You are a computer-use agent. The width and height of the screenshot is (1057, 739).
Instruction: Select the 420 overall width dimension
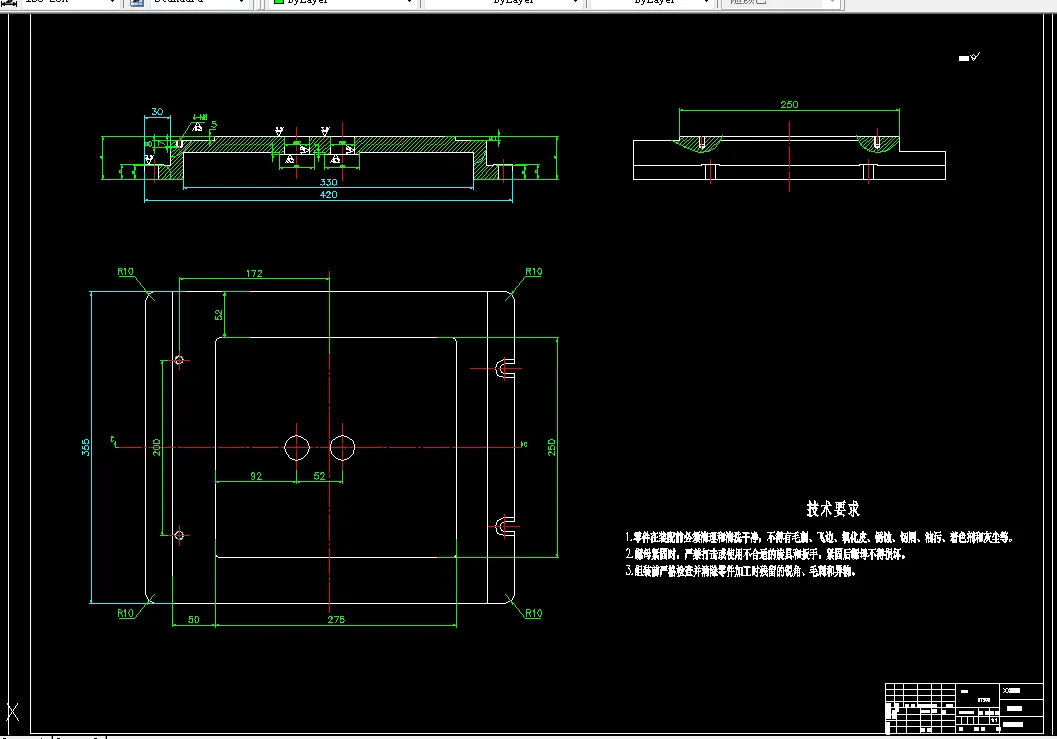coord(328,194)
